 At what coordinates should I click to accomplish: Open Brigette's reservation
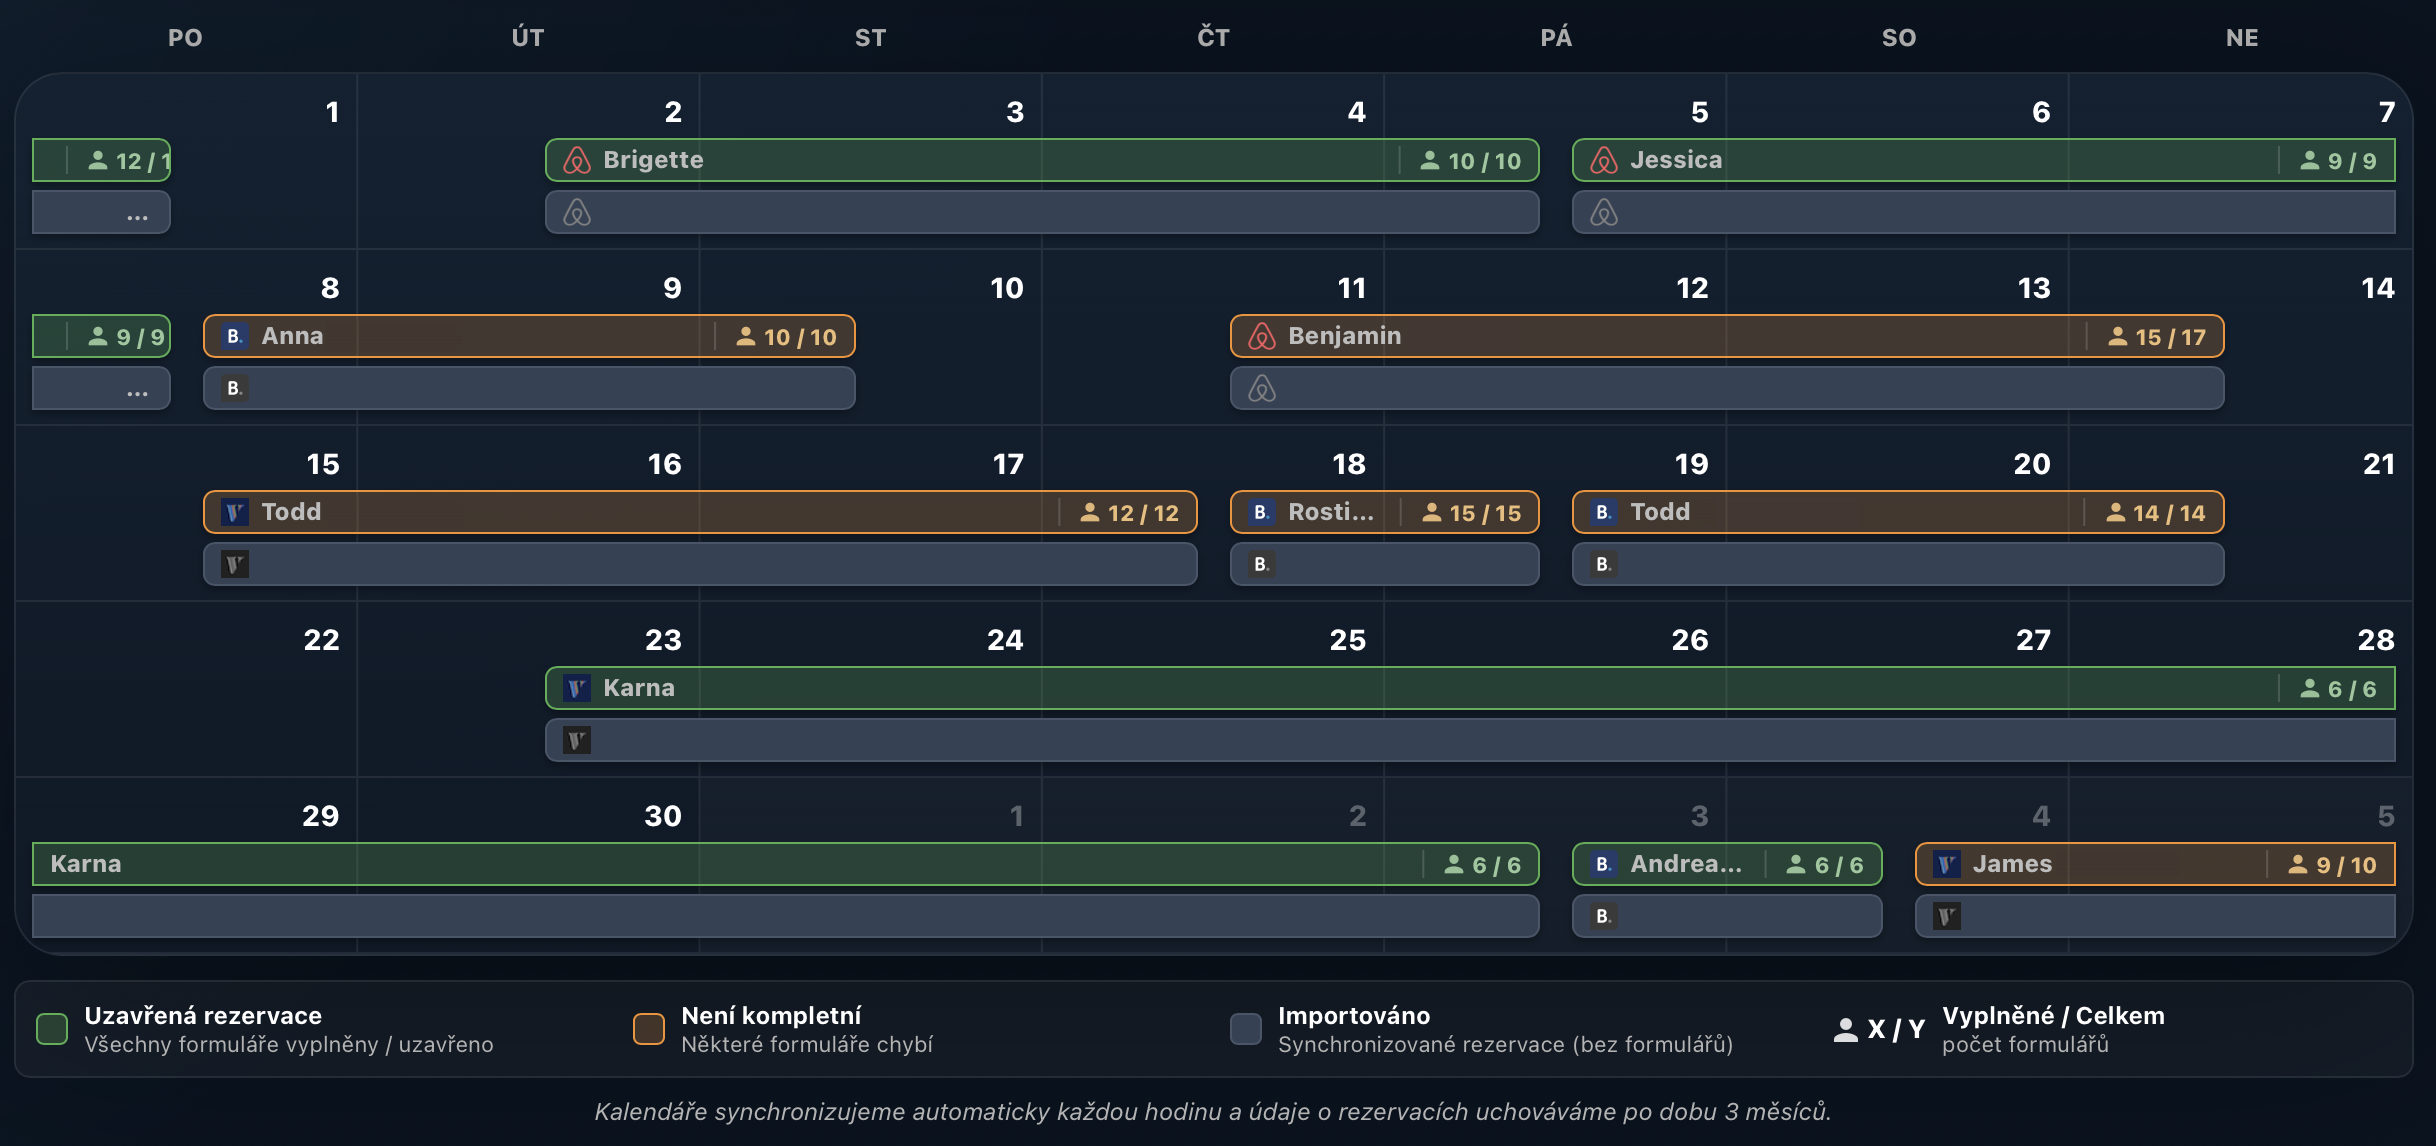(1042, 160)
